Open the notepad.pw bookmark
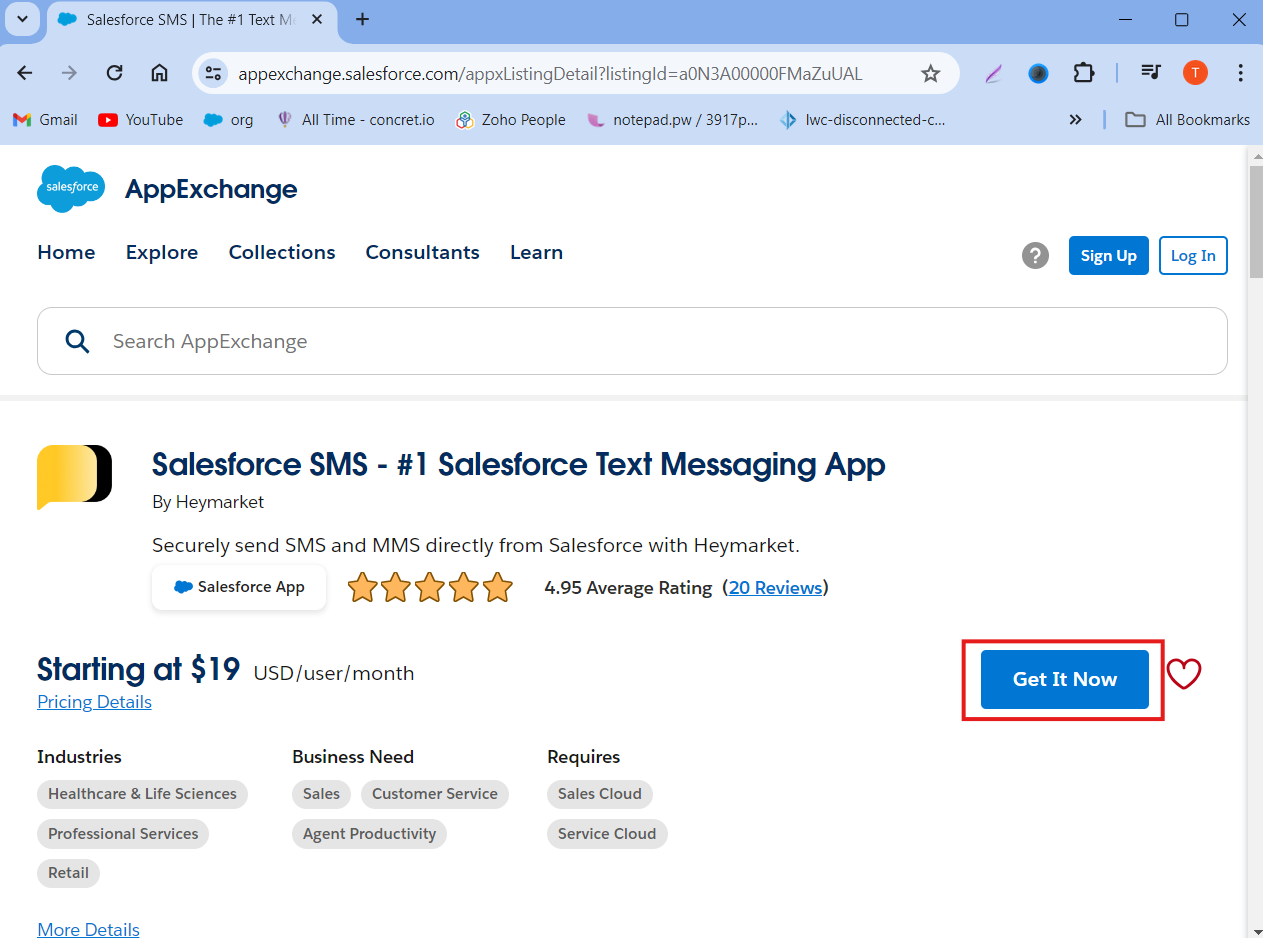1263x938 pixels. tap(673, 119)
